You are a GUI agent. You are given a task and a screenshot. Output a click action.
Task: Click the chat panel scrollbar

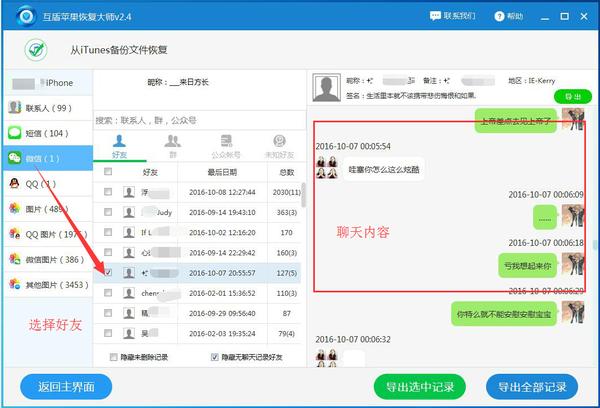pyautogui.click(x=595, y=245)
